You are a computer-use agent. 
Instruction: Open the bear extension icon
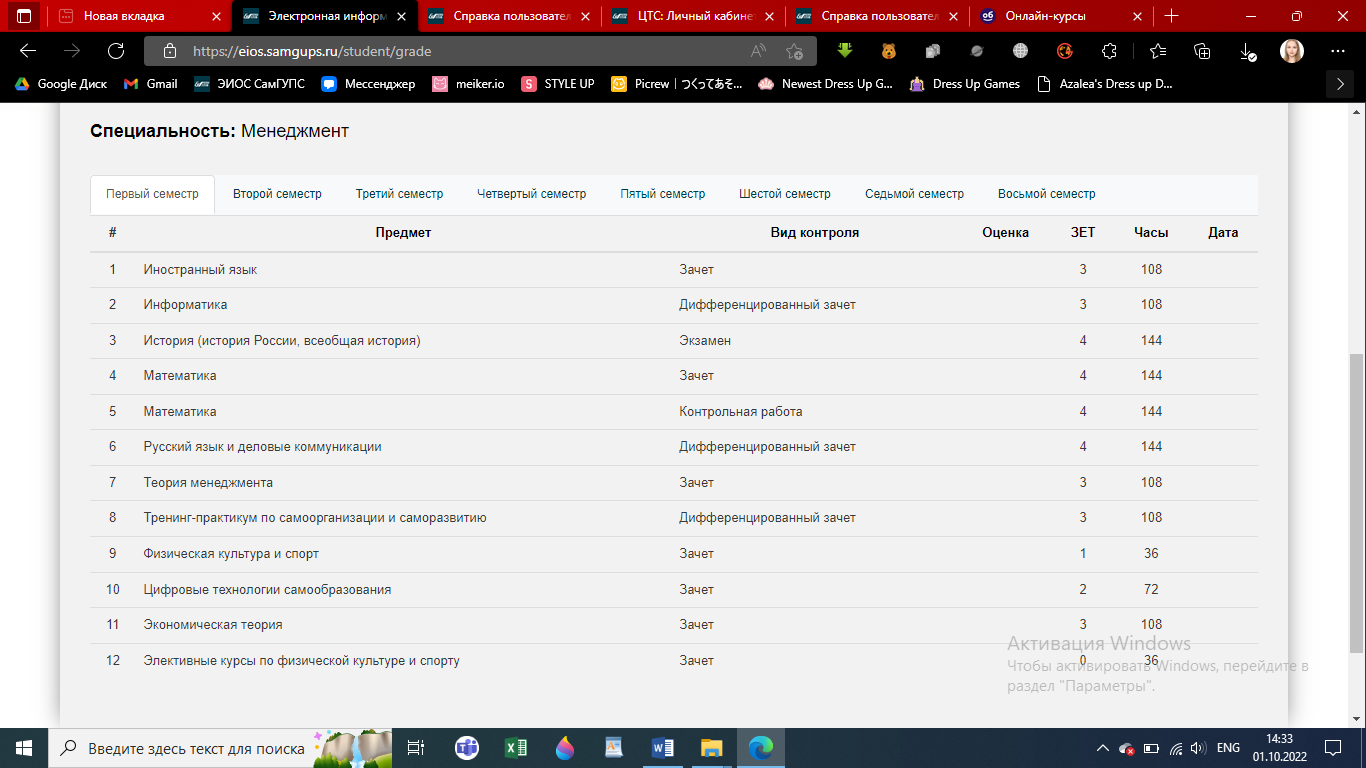(x=888, y=51)
